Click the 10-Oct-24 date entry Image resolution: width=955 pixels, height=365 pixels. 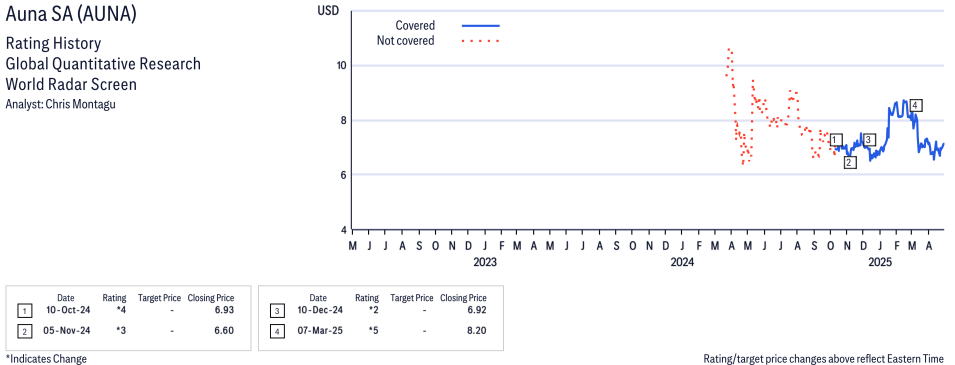click(66, 310)
